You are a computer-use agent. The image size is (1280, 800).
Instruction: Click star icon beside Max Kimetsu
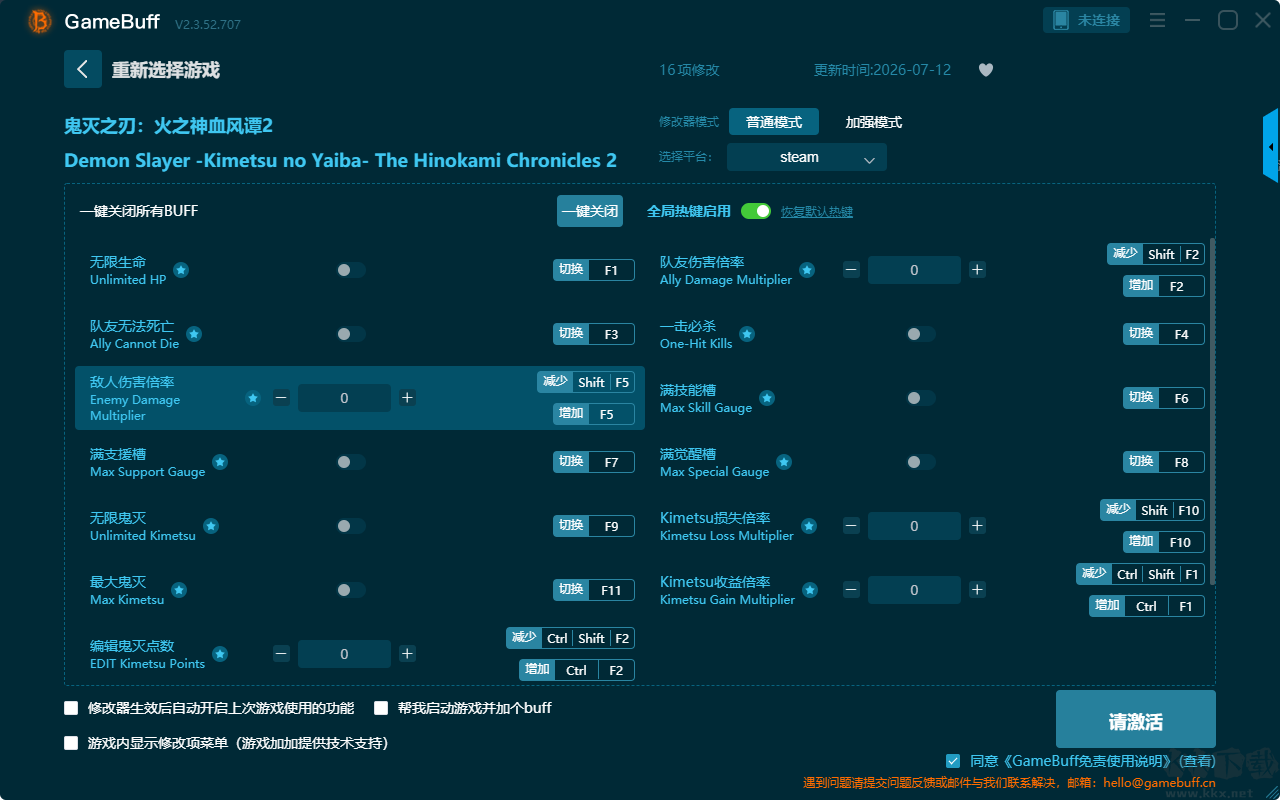[179, 590]
